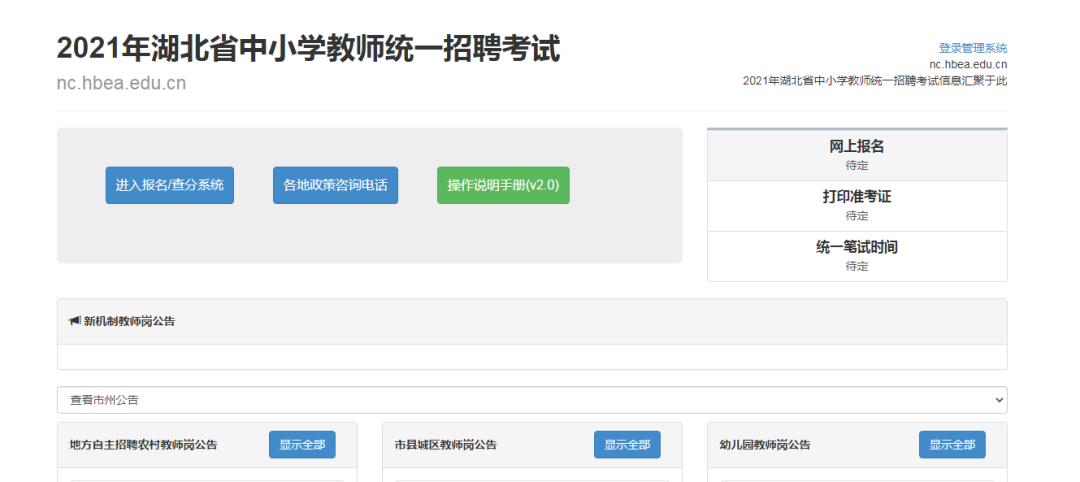Click 网上报名 schedule item
Image resolution: width=1080 pixels, height=482 pixels.
click(x=857, y=155)
